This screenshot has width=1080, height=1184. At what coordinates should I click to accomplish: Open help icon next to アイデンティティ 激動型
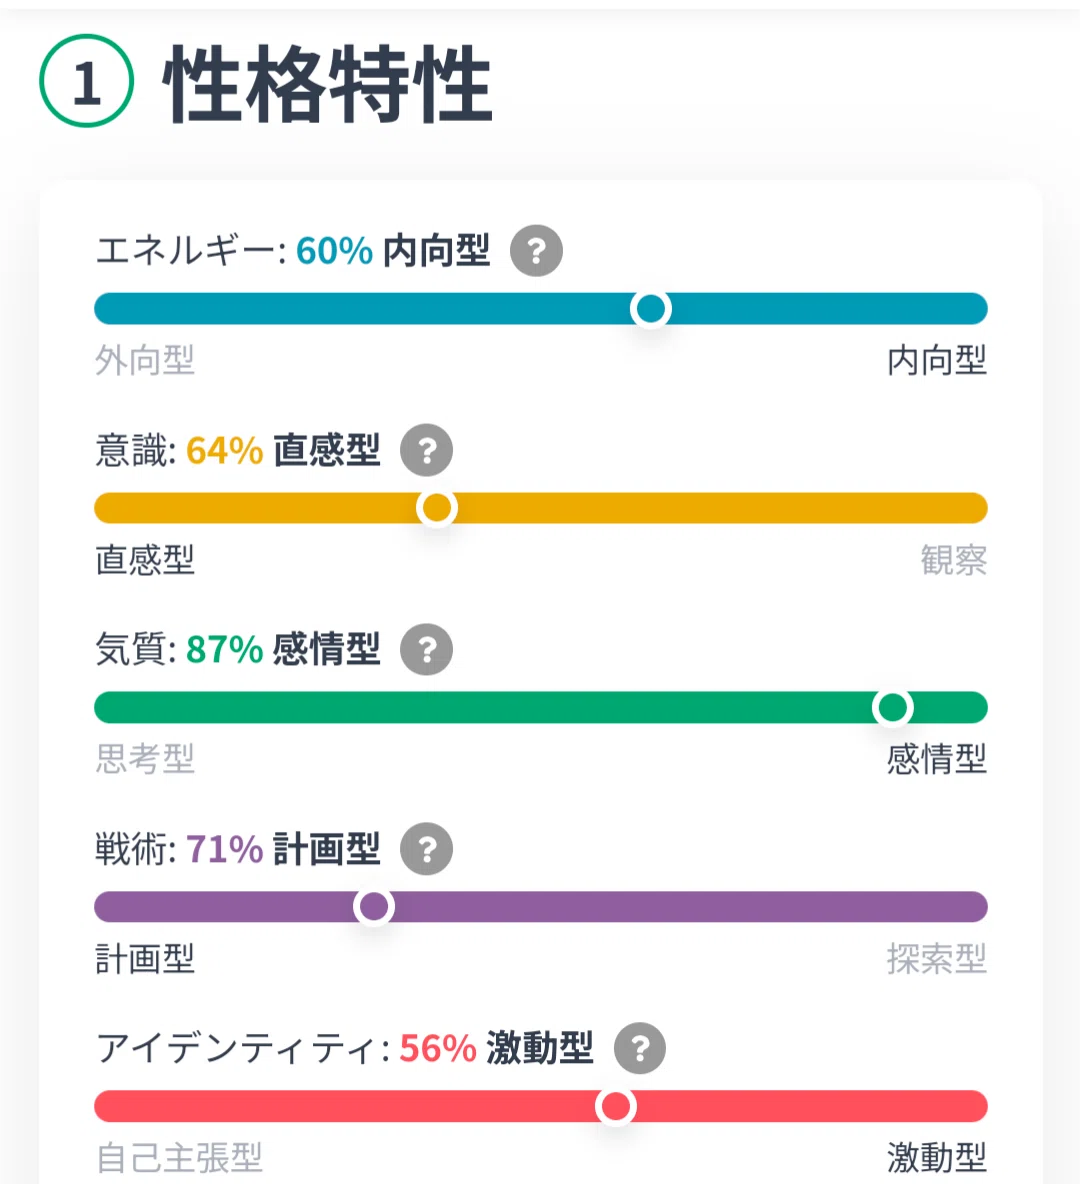640,1048
